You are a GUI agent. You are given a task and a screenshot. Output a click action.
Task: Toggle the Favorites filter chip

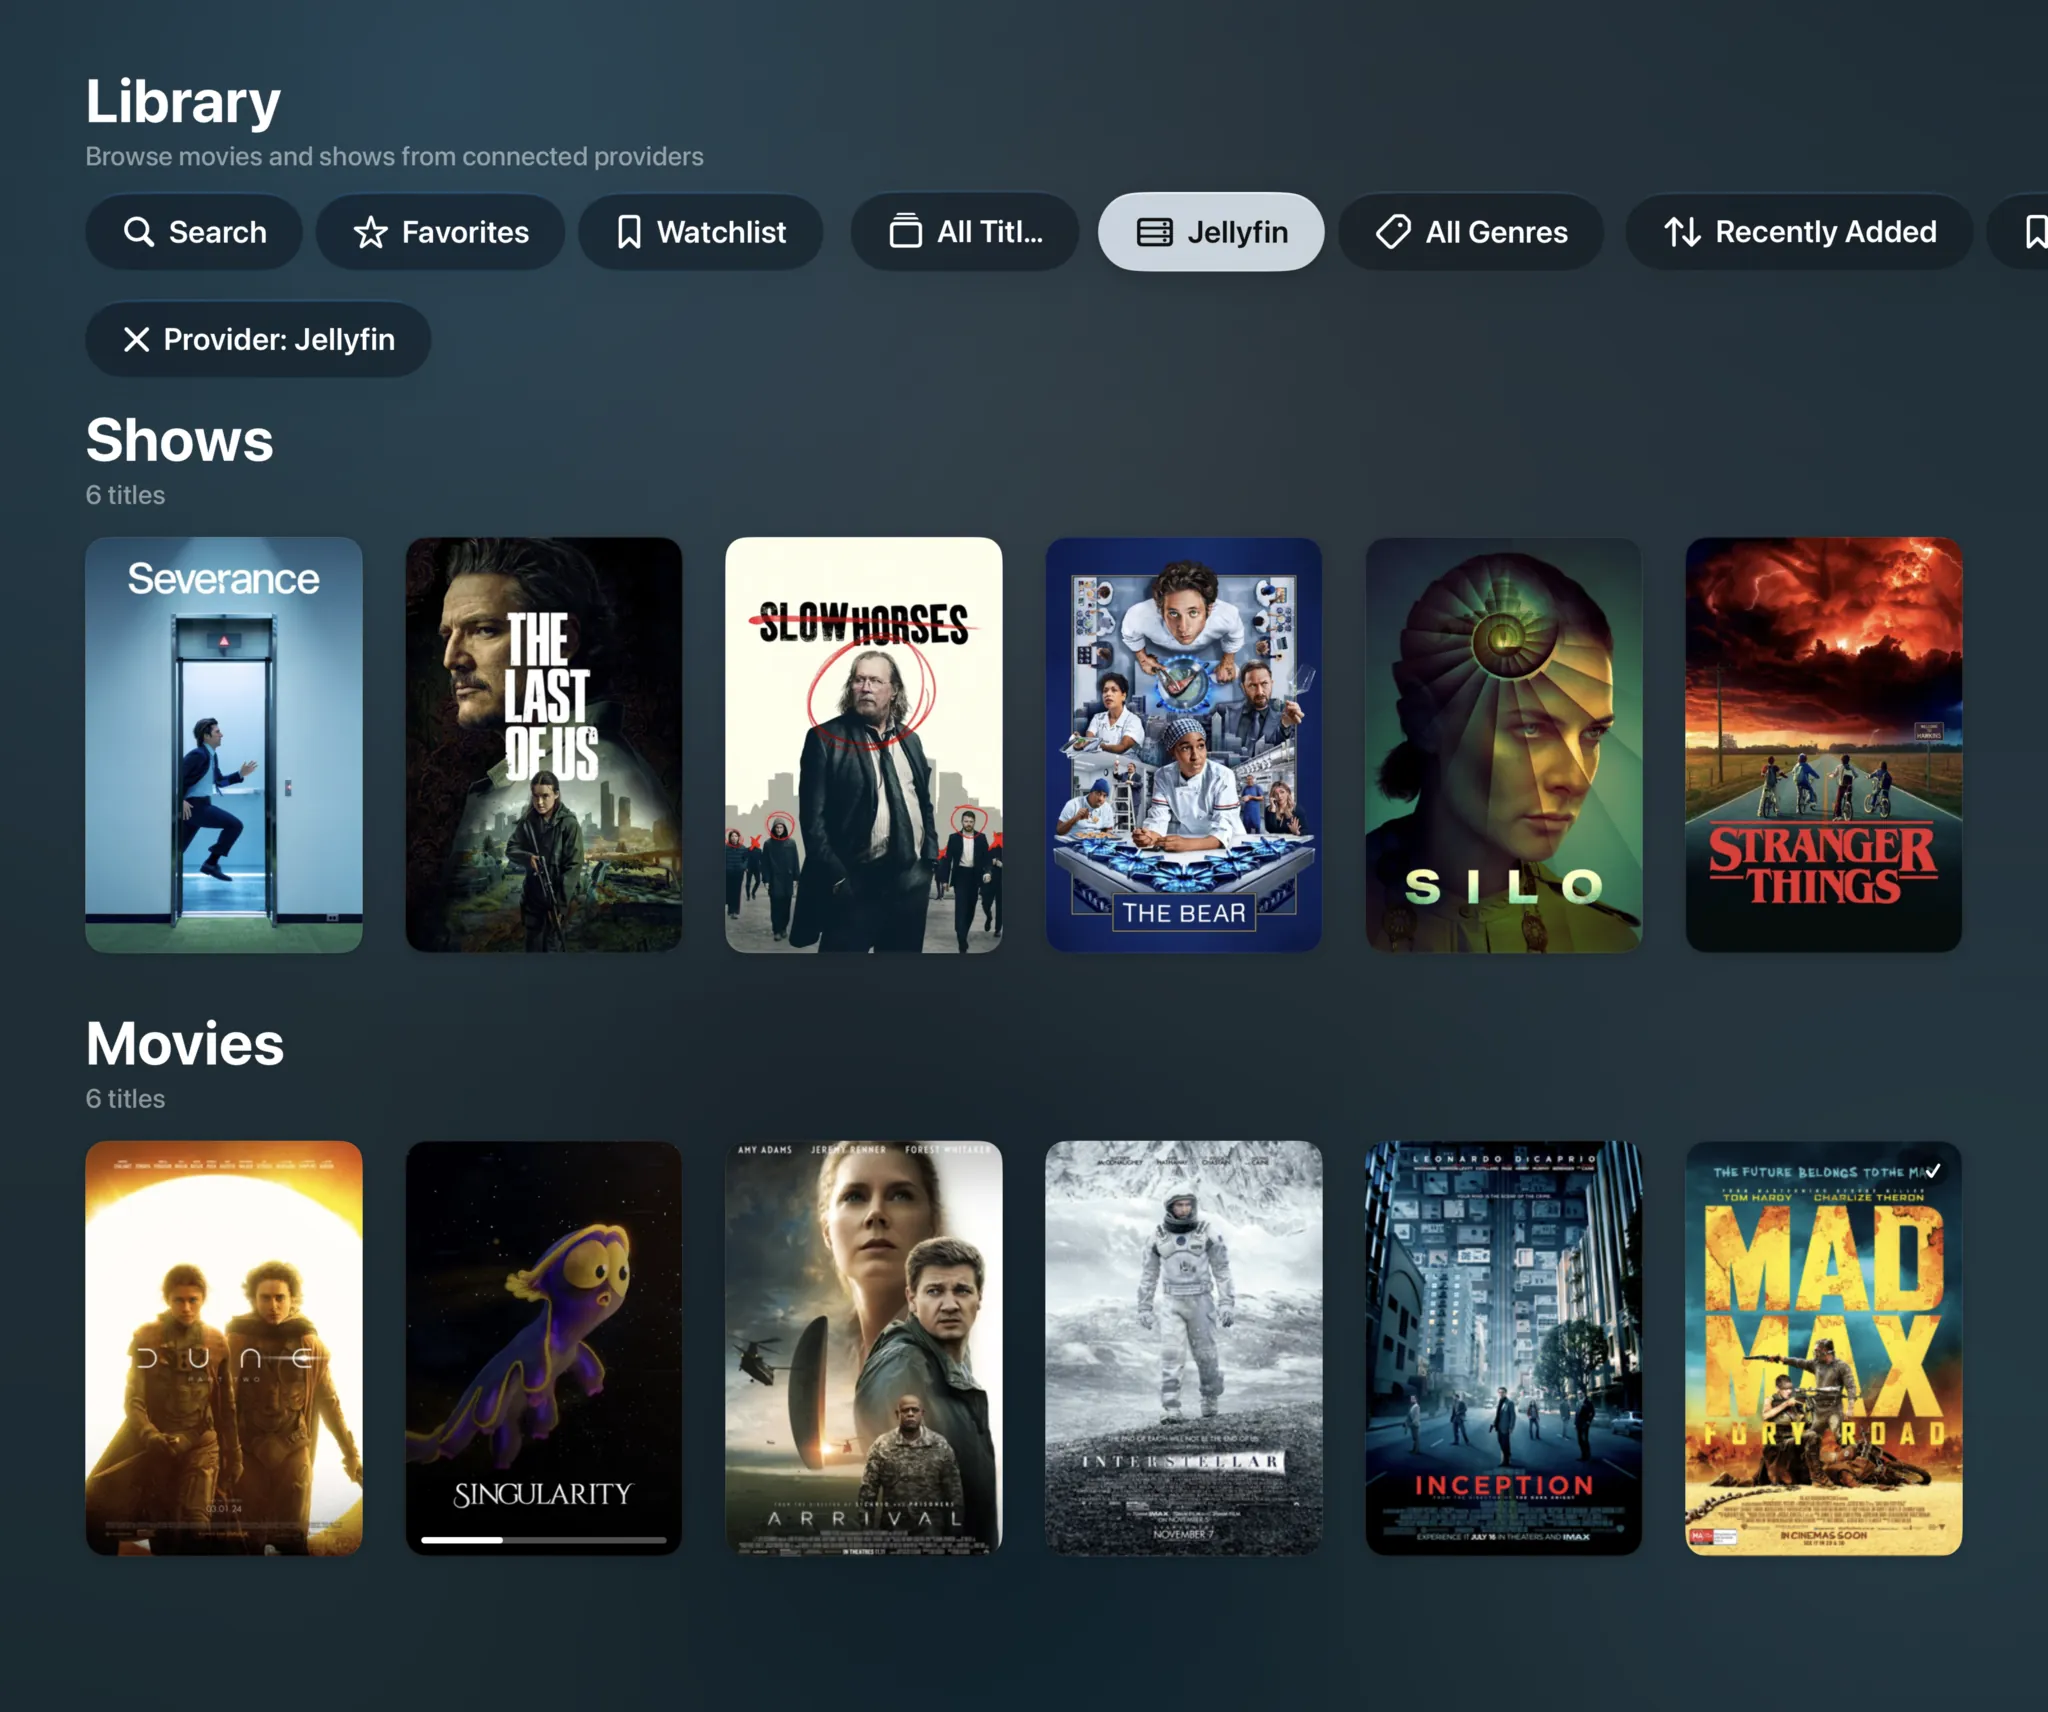coord(441,232)
